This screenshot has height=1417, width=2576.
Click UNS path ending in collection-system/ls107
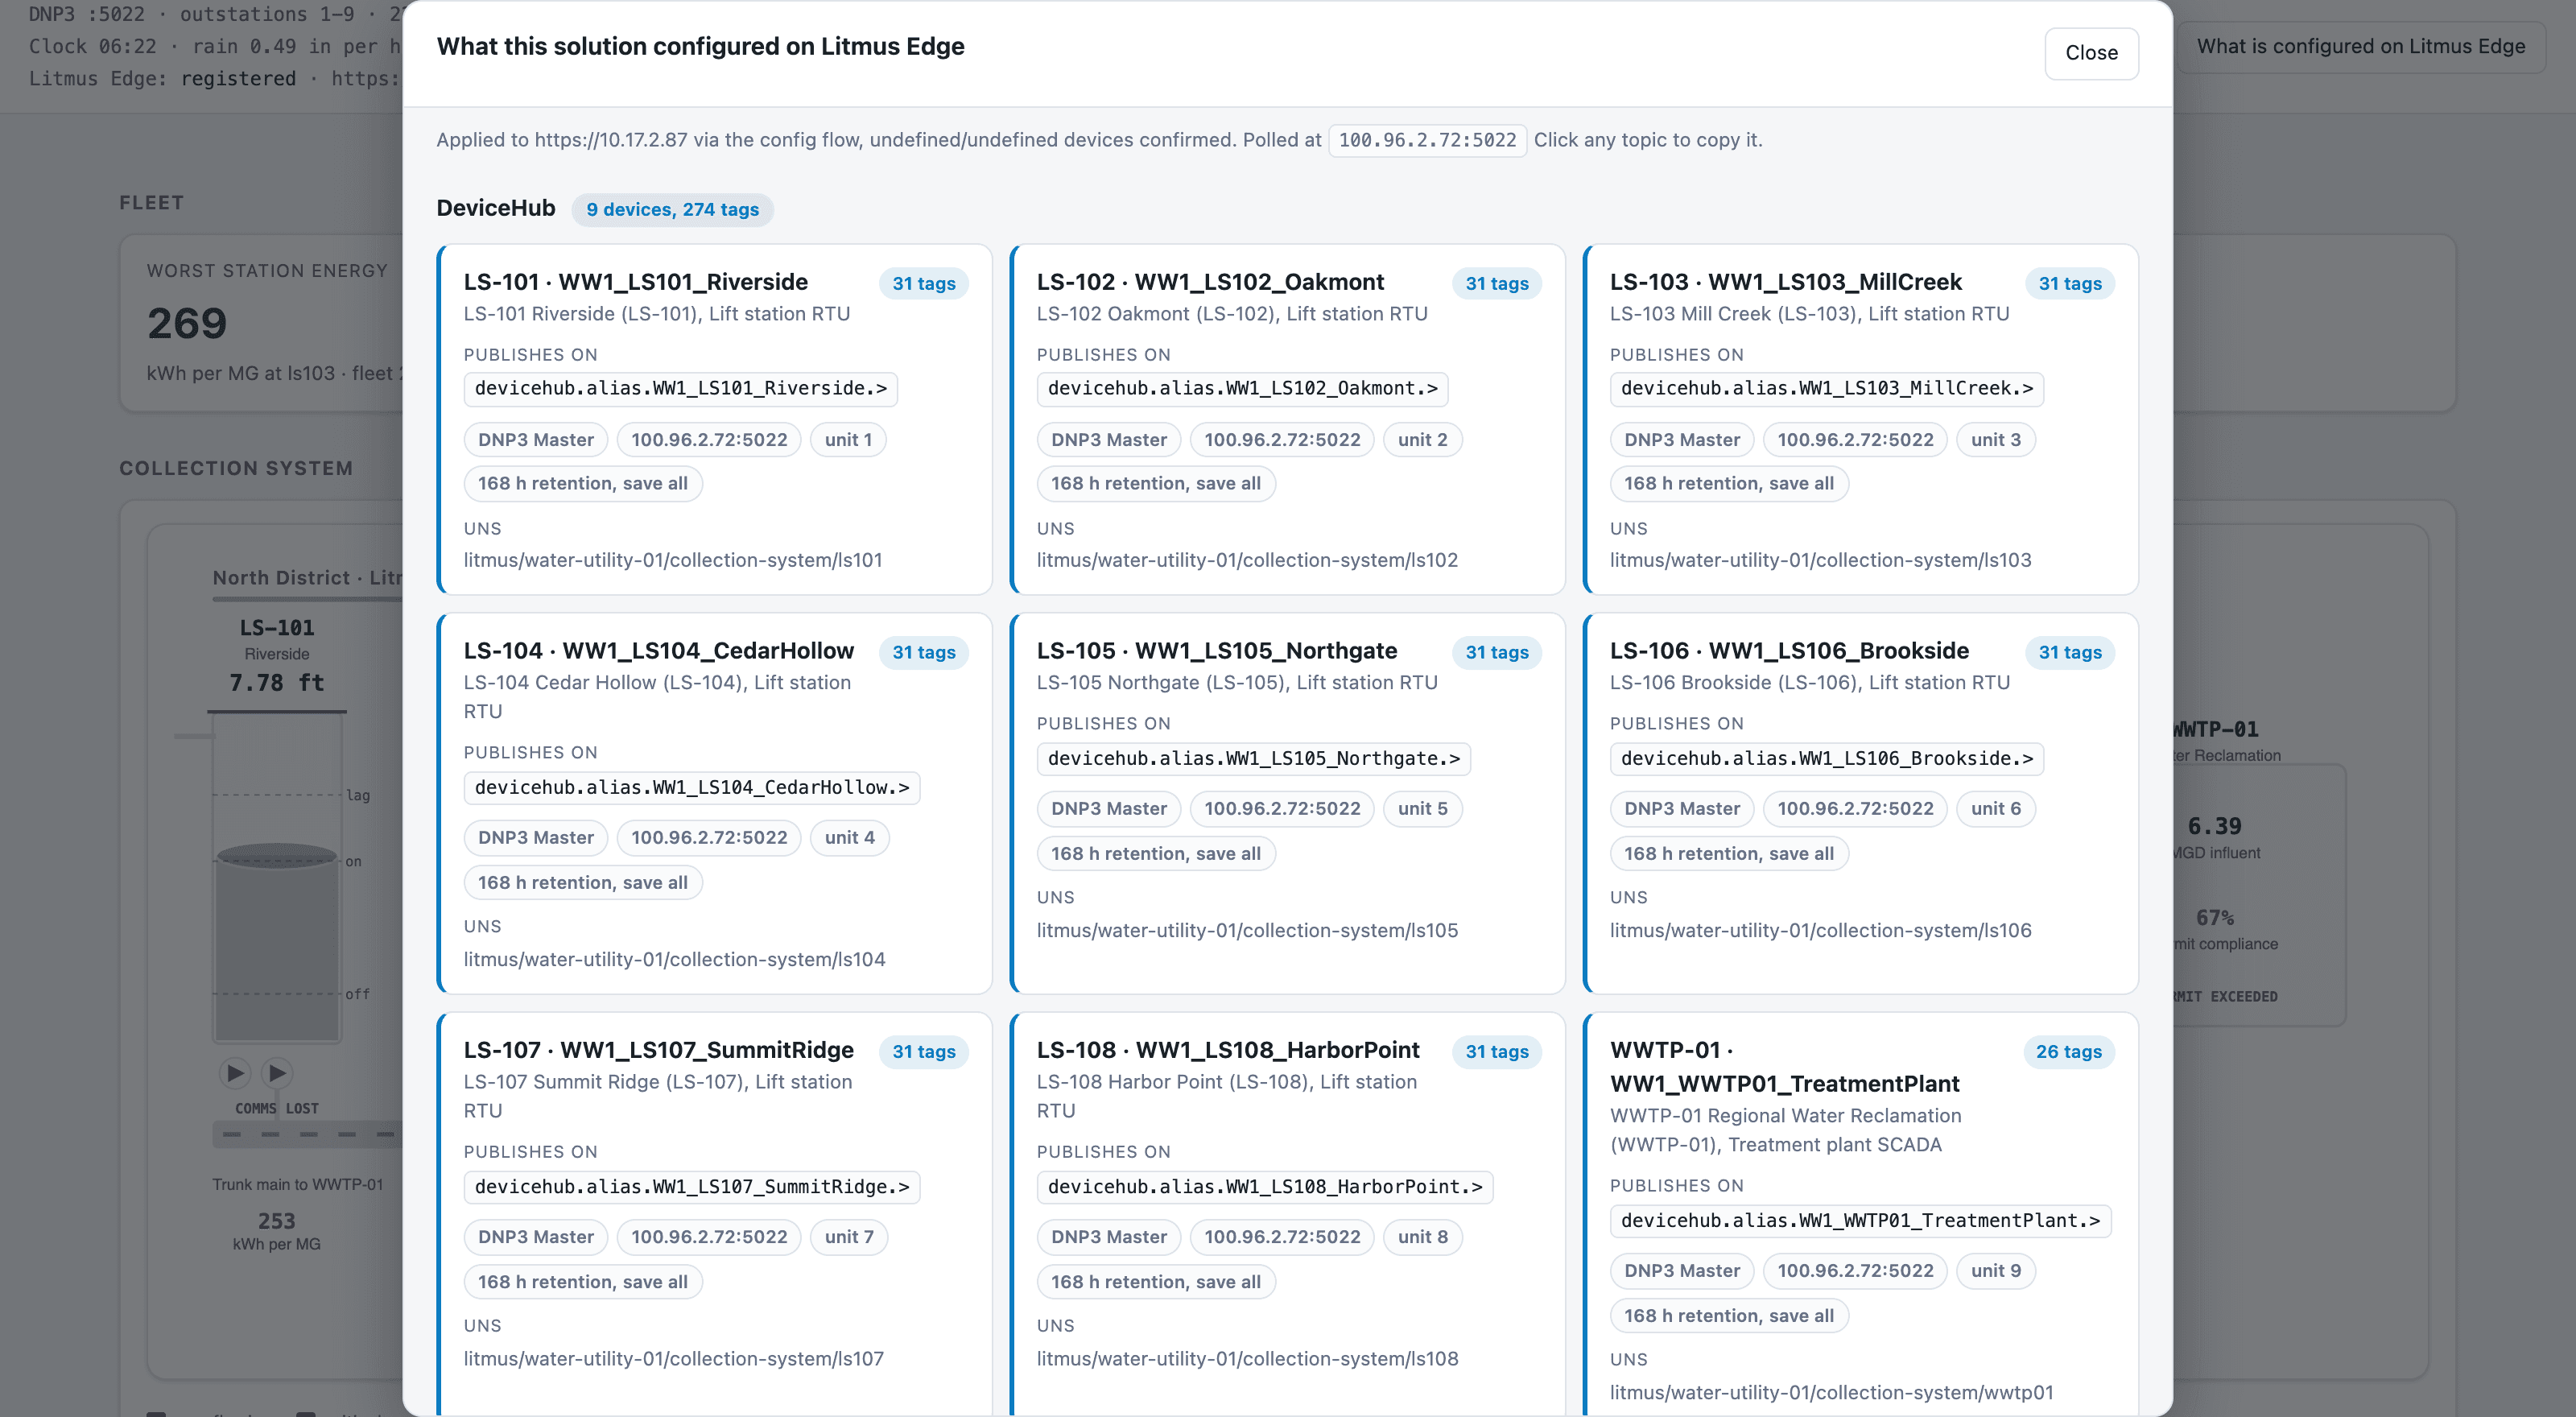[673, 1358]
